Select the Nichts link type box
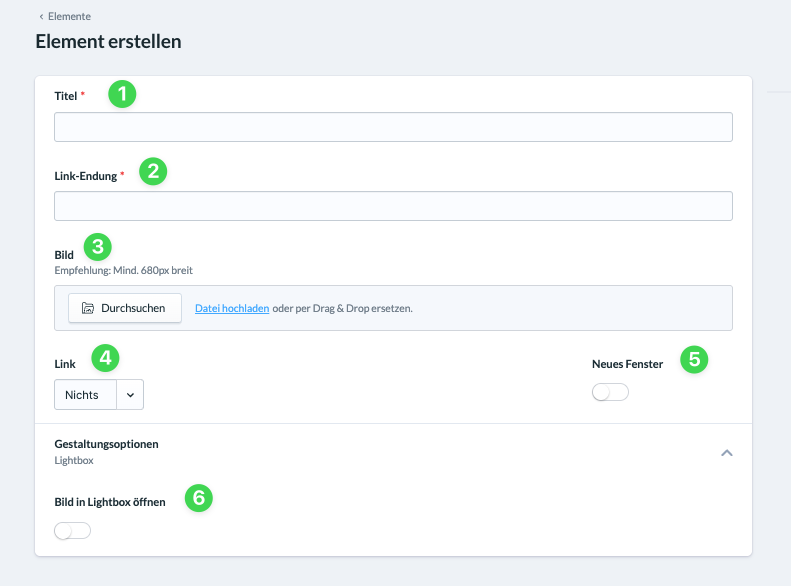The image size is (791, 586). (x=85, y=395)
